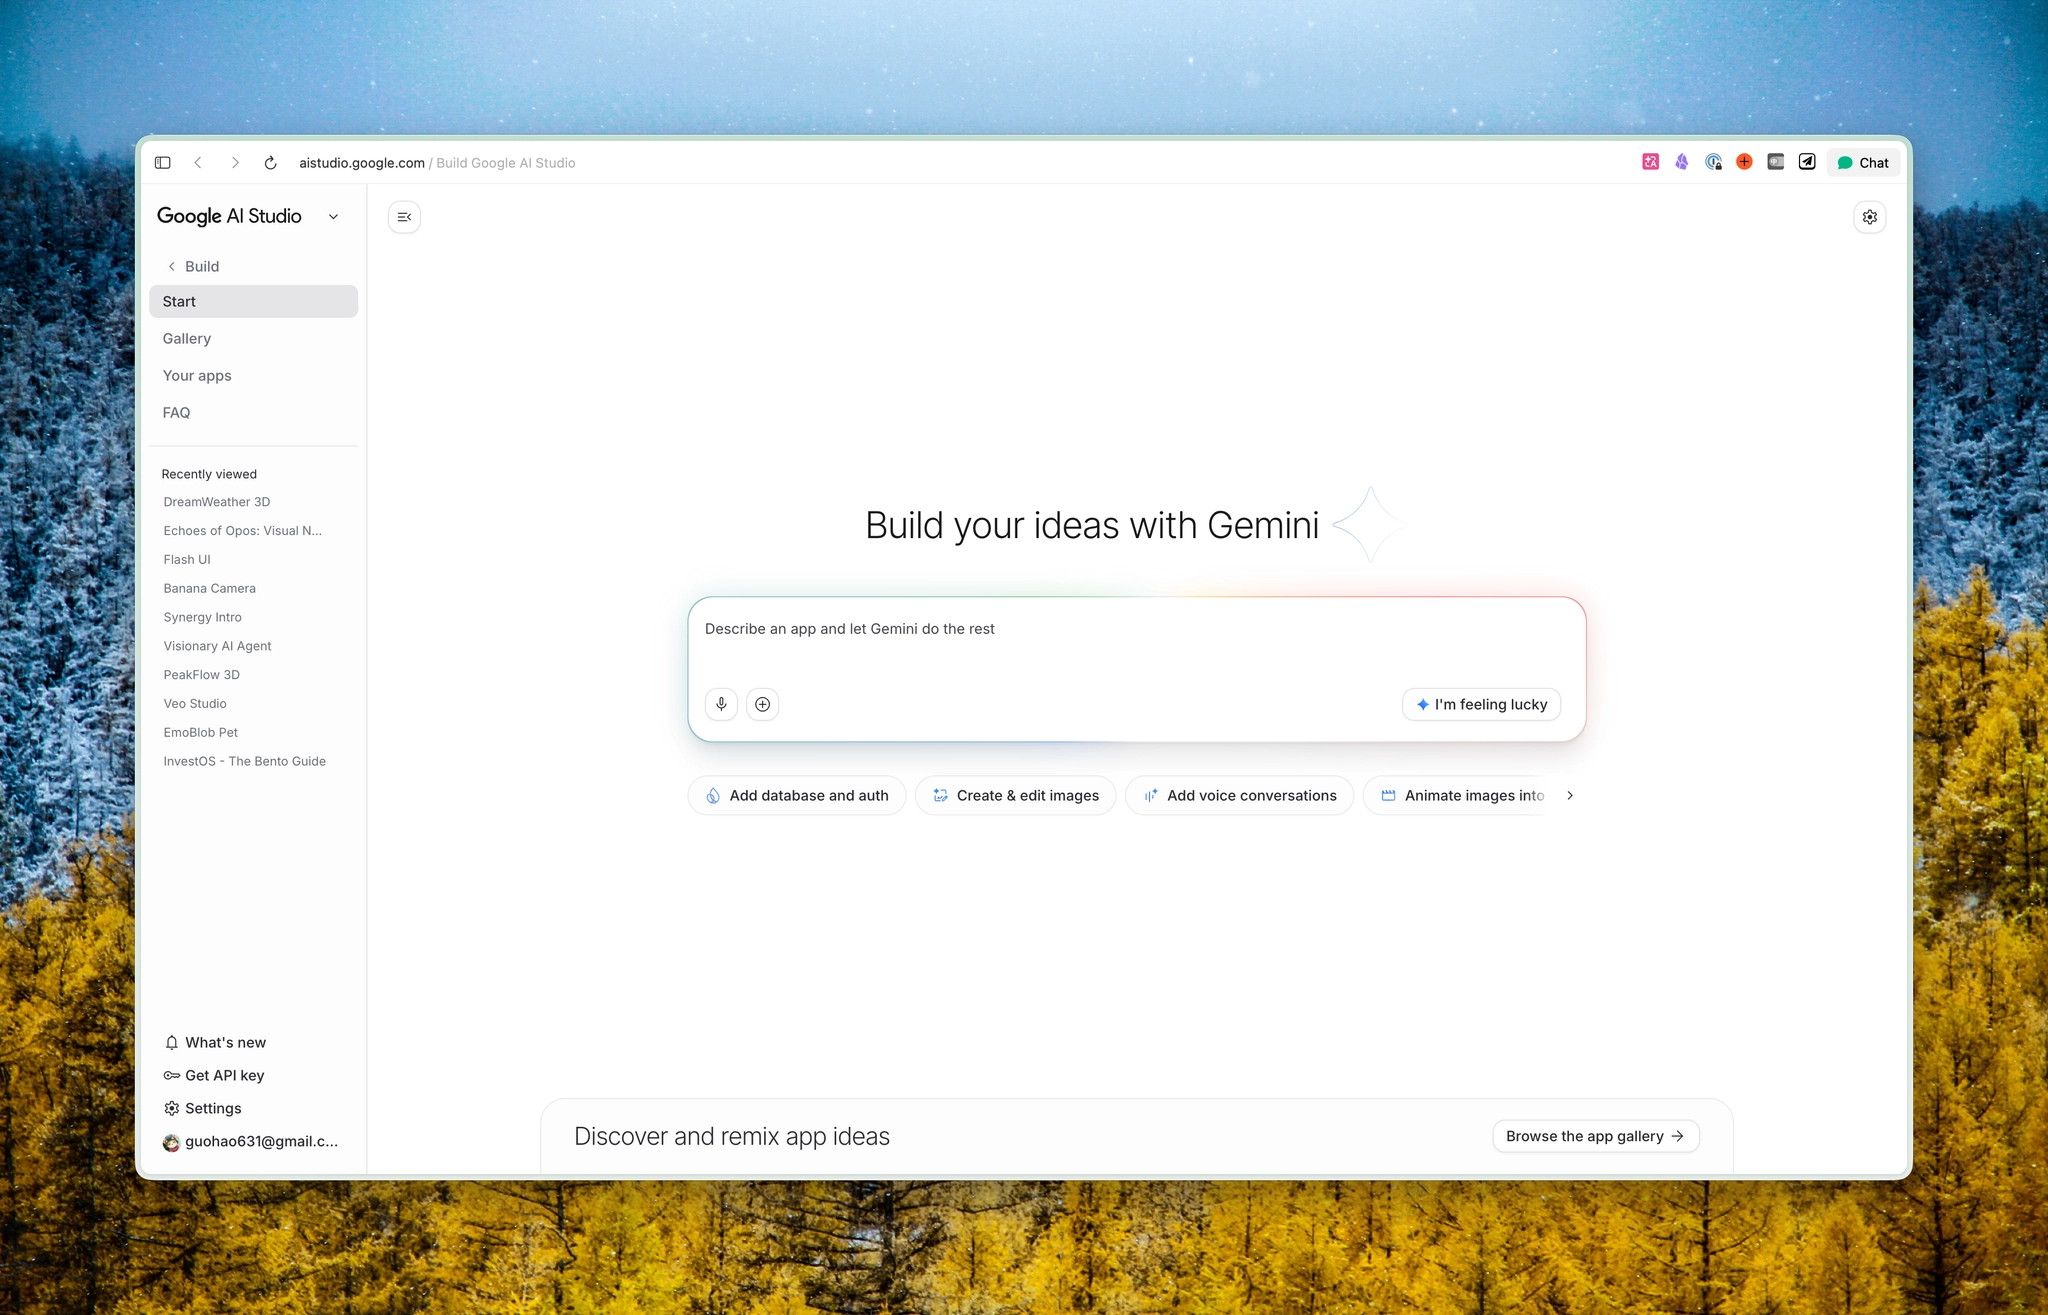Open the Gallery section in sidebar
This screenshot has width=2048, height=1315.
point(187,338)
